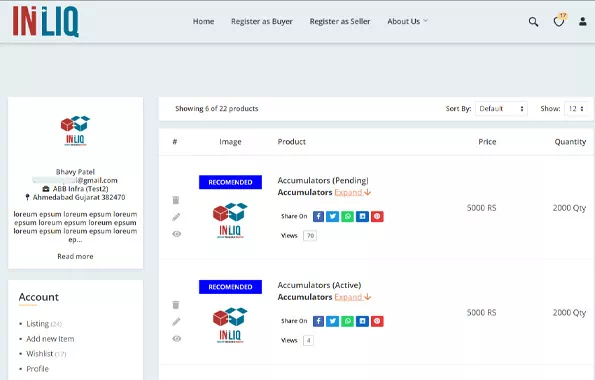The image size is (595, 380).
Task: Click 'Showing 6 of 22 products' text
Action: 217,109
